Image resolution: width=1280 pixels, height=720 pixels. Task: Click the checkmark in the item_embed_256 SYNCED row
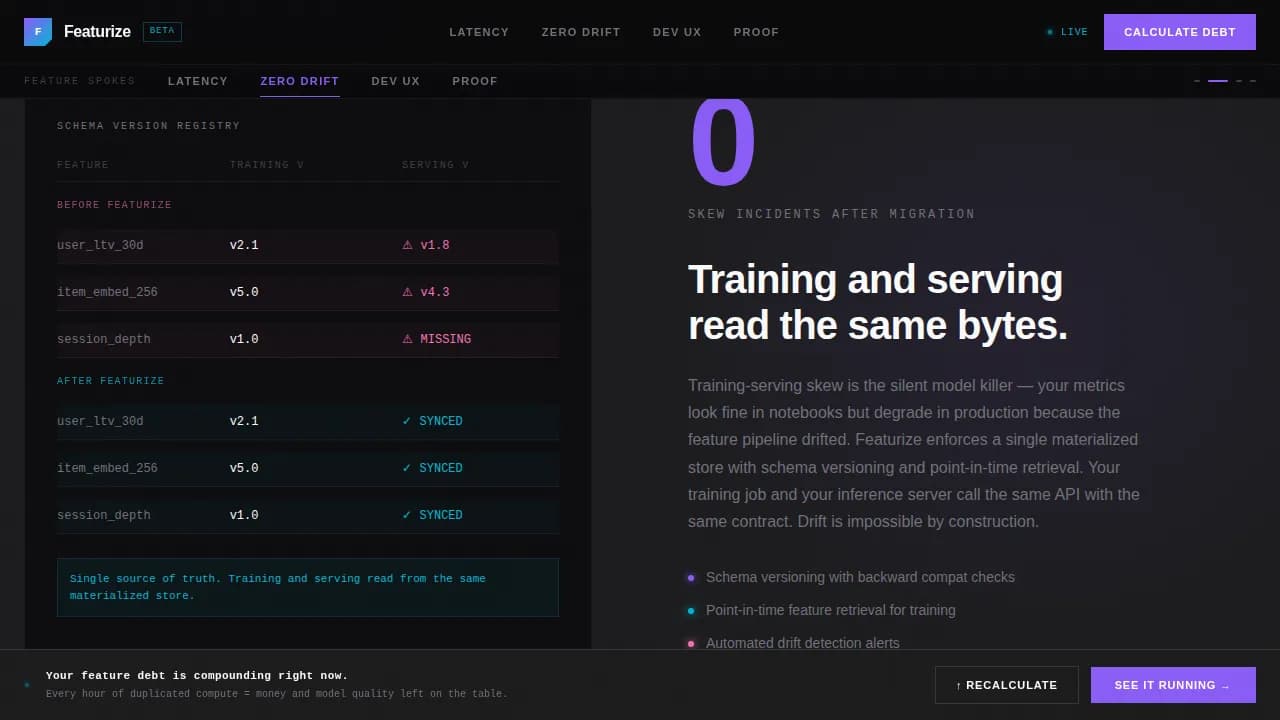tap(406, 468)
